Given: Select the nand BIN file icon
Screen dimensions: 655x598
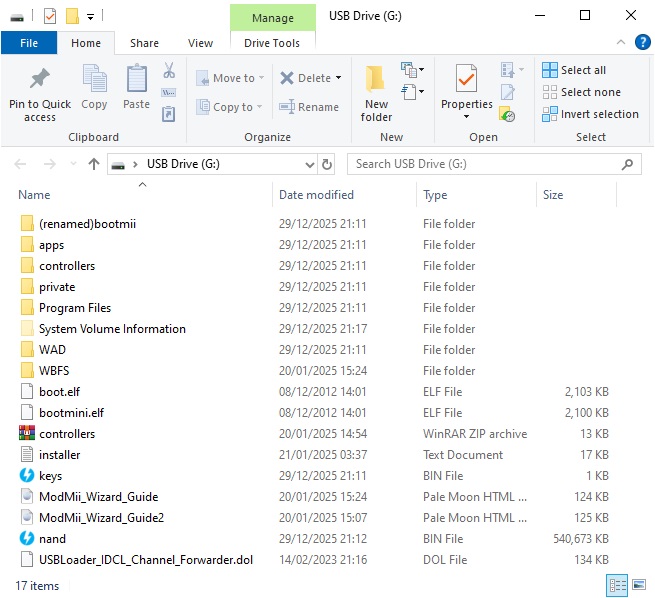Looking at the screenshot, I should point(27,538).
